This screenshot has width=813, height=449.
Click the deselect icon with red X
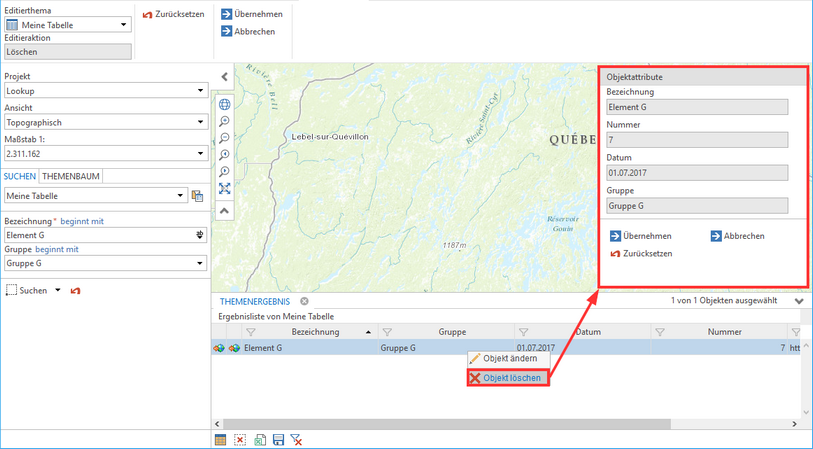(240, 439)
